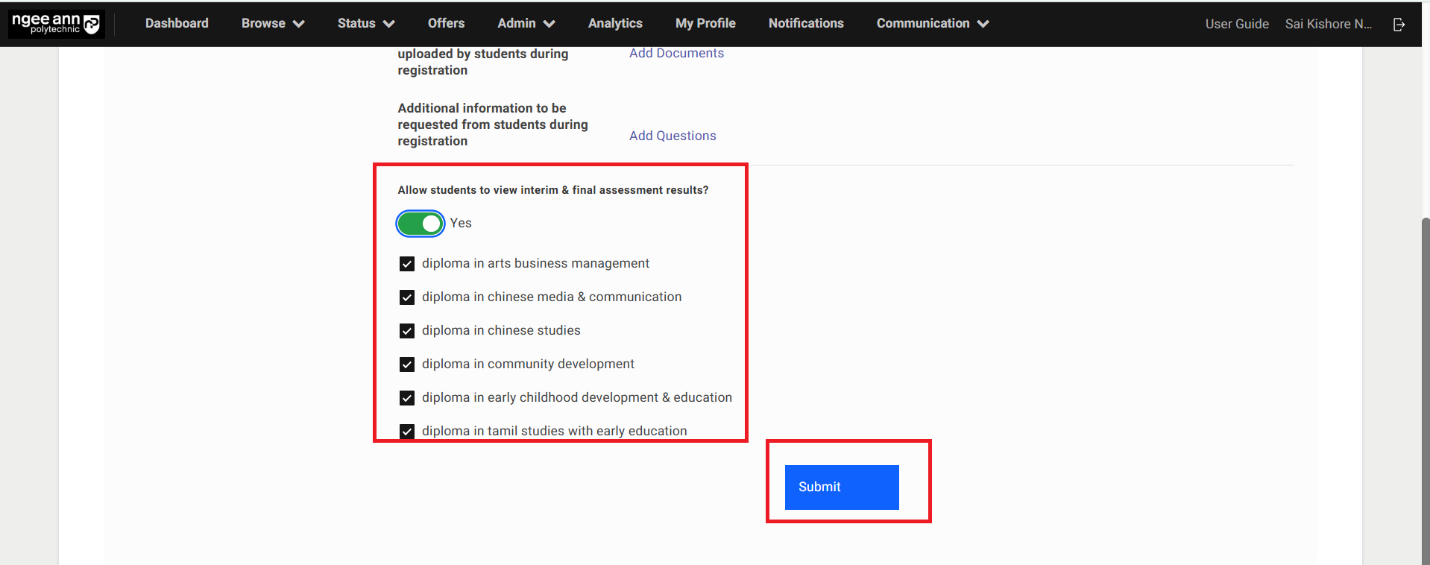Click the Submit button

coord(841,487)
